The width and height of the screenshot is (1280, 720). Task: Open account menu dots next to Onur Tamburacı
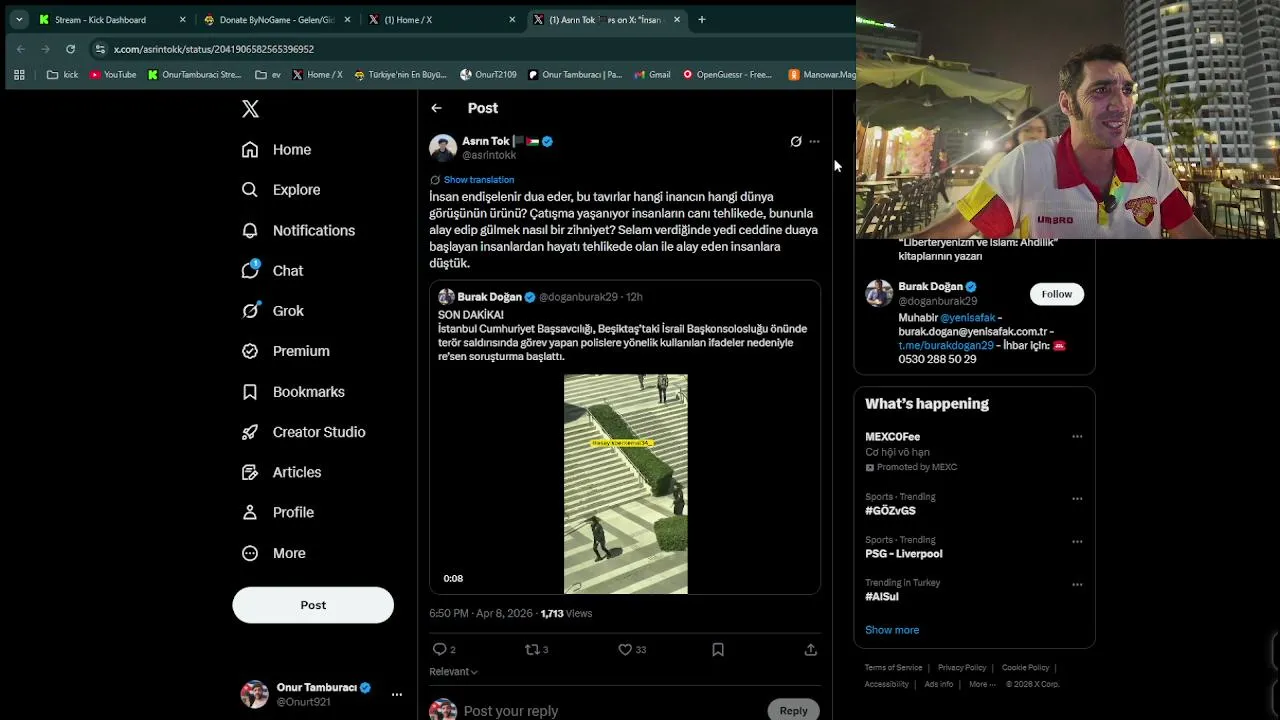397,694
